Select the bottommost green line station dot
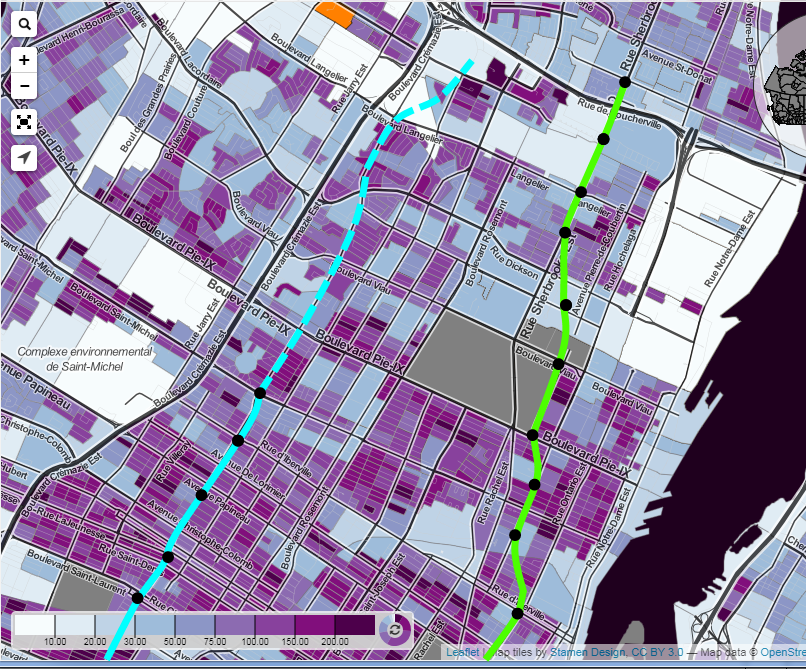 pos(518,613)
